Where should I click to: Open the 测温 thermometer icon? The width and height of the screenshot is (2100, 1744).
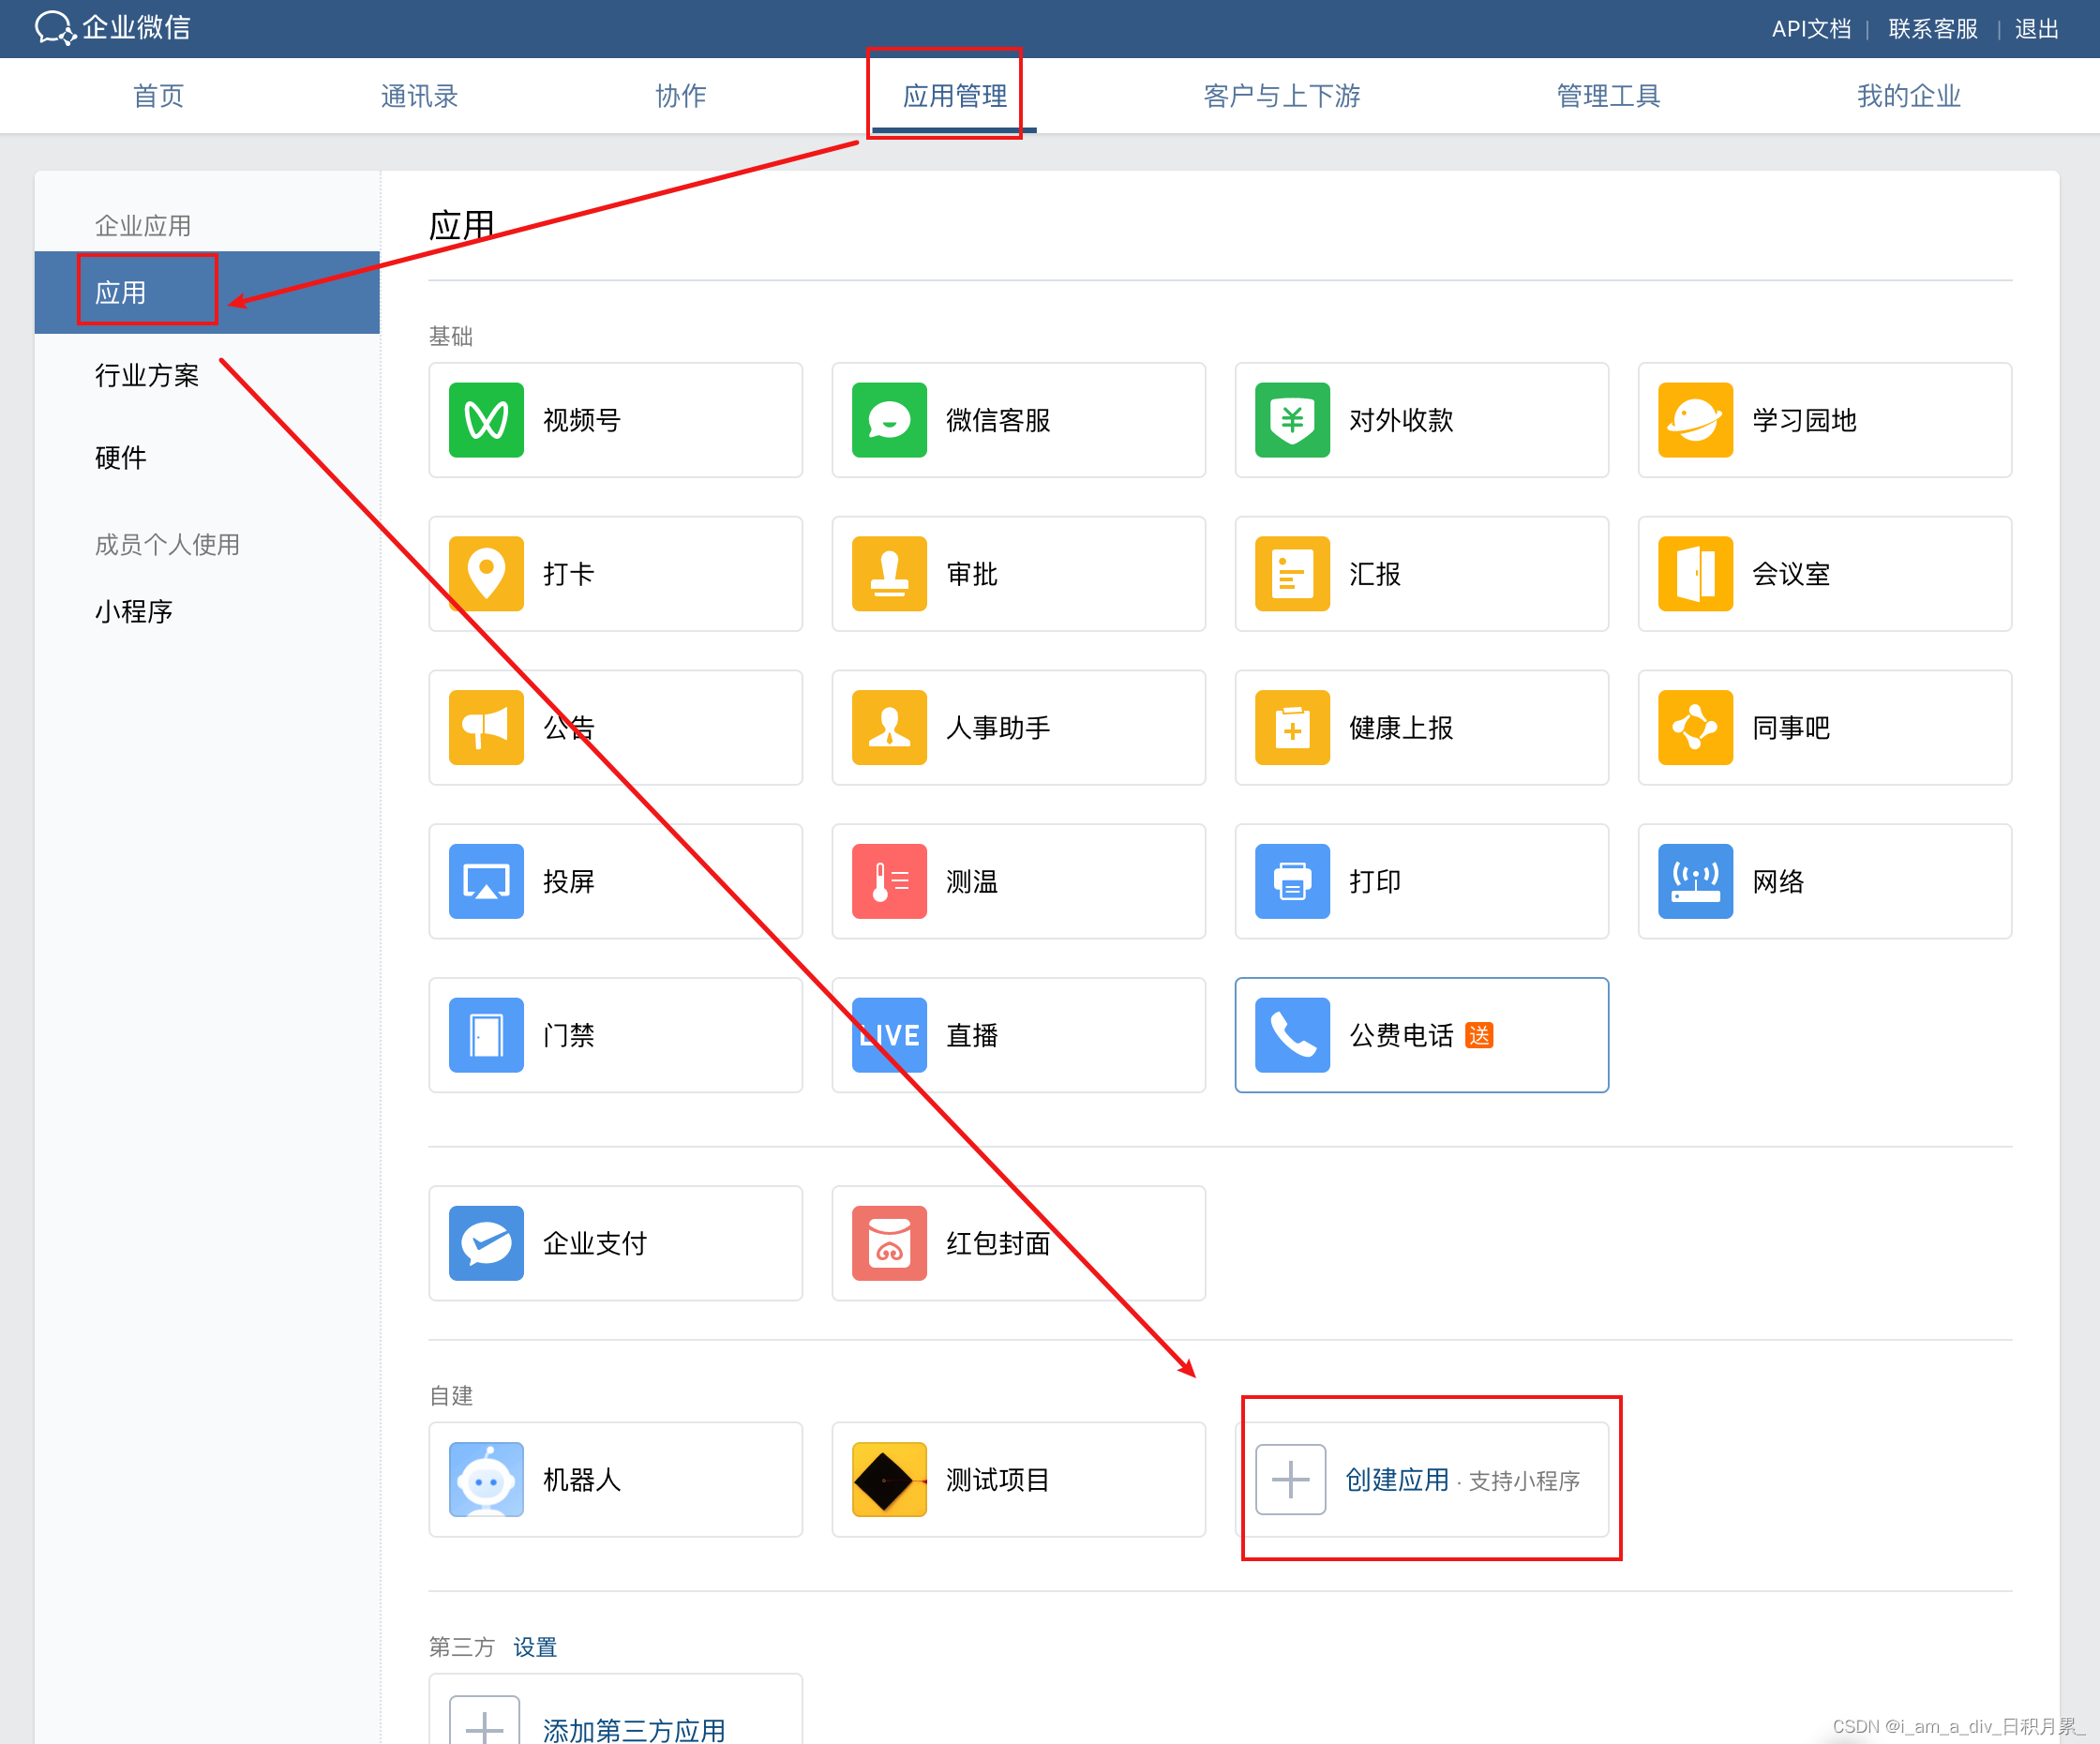coord(889,881)
